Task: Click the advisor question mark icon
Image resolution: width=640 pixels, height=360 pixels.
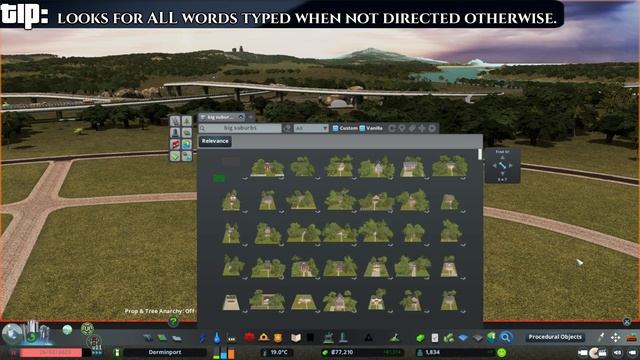Action: [173, 322]
